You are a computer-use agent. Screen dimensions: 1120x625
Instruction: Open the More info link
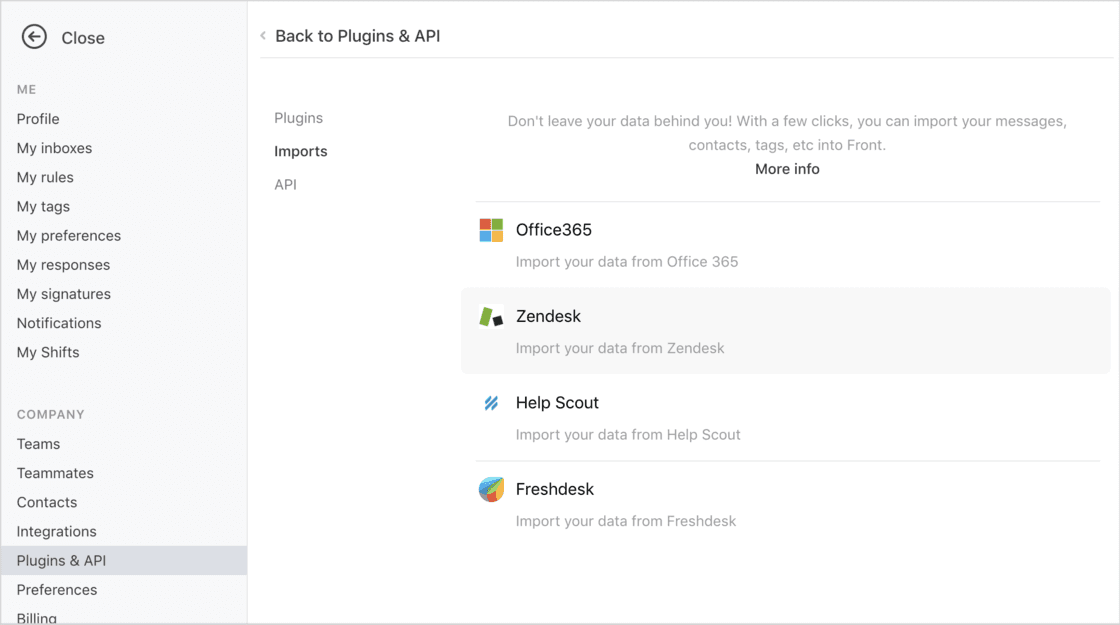(x=787, y=169)
